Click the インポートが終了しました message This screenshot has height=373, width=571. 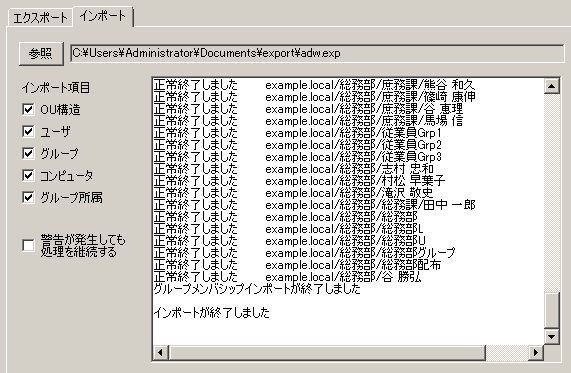click(x=212, y=313)
